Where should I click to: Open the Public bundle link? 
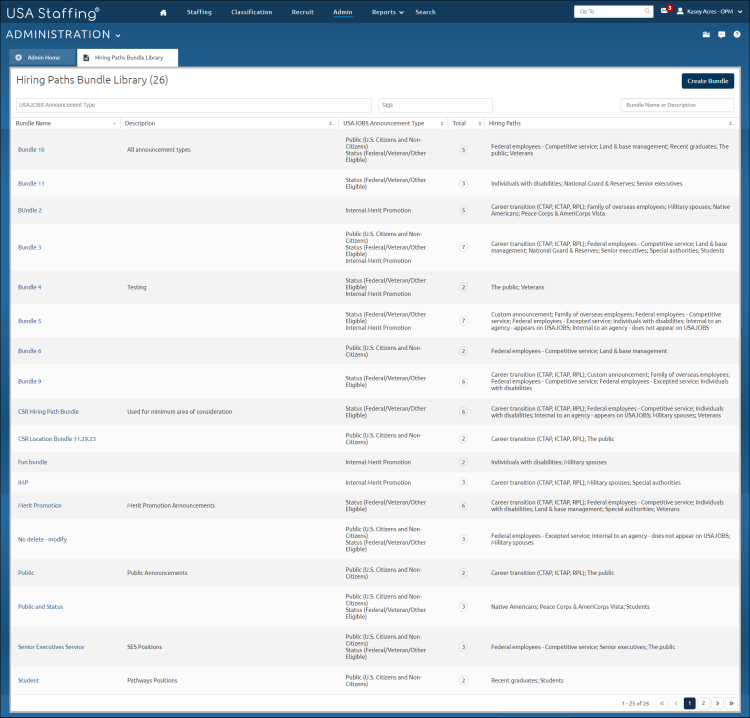coord(26,573)
